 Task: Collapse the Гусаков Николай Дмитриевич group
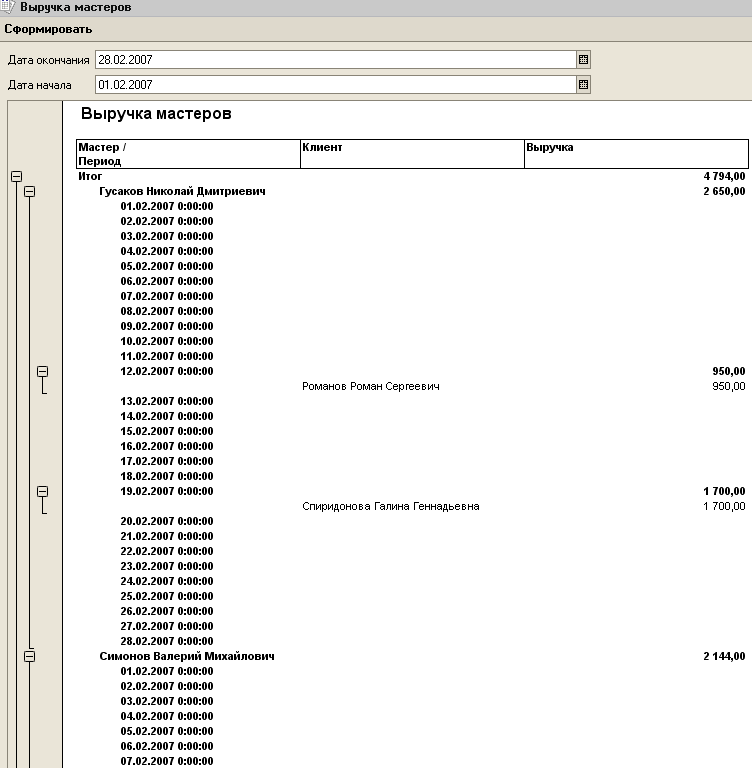(x=29, y=192)
